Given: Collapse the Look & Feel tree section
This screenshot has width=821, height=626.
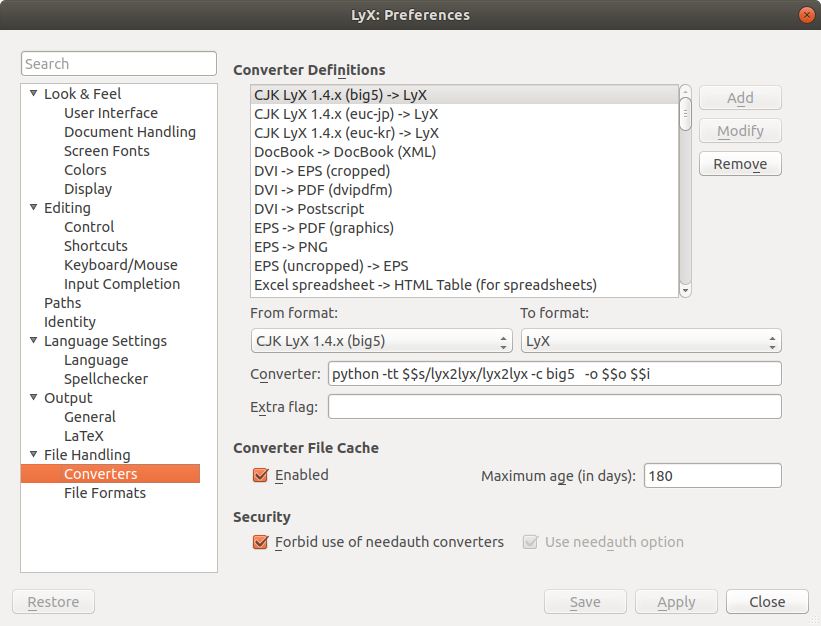Looking at the screenshot, I should tap(34, 94).
